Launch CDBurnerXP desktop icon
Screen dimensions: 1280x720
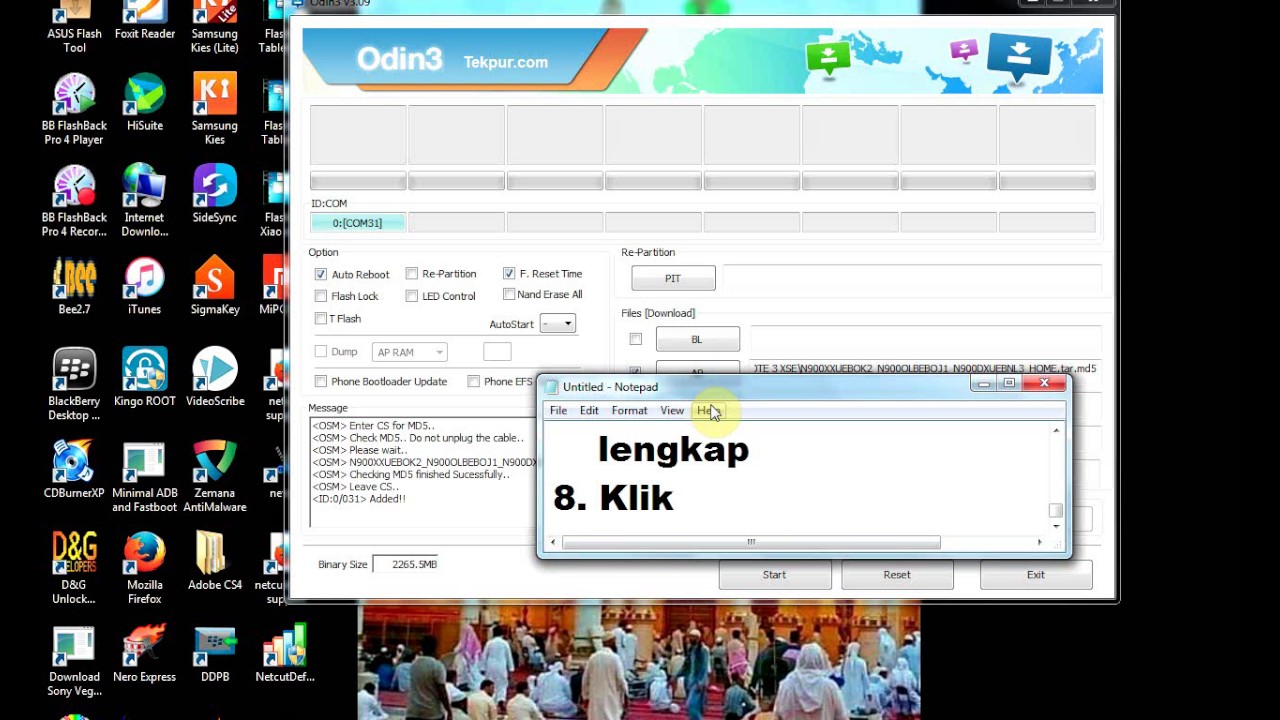pos(74,470)
